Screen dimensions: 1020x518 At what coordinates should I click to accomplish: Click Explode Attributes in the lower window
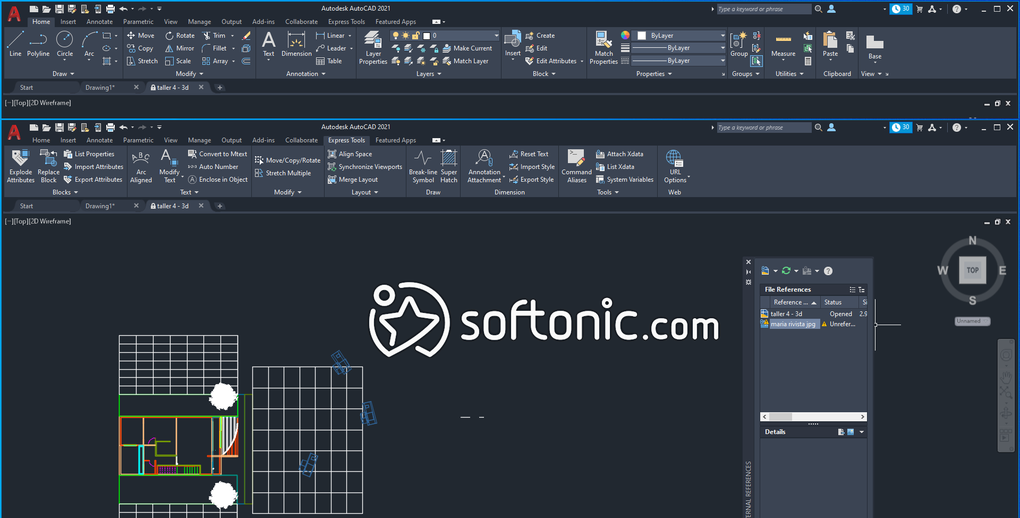pos(20,167)
